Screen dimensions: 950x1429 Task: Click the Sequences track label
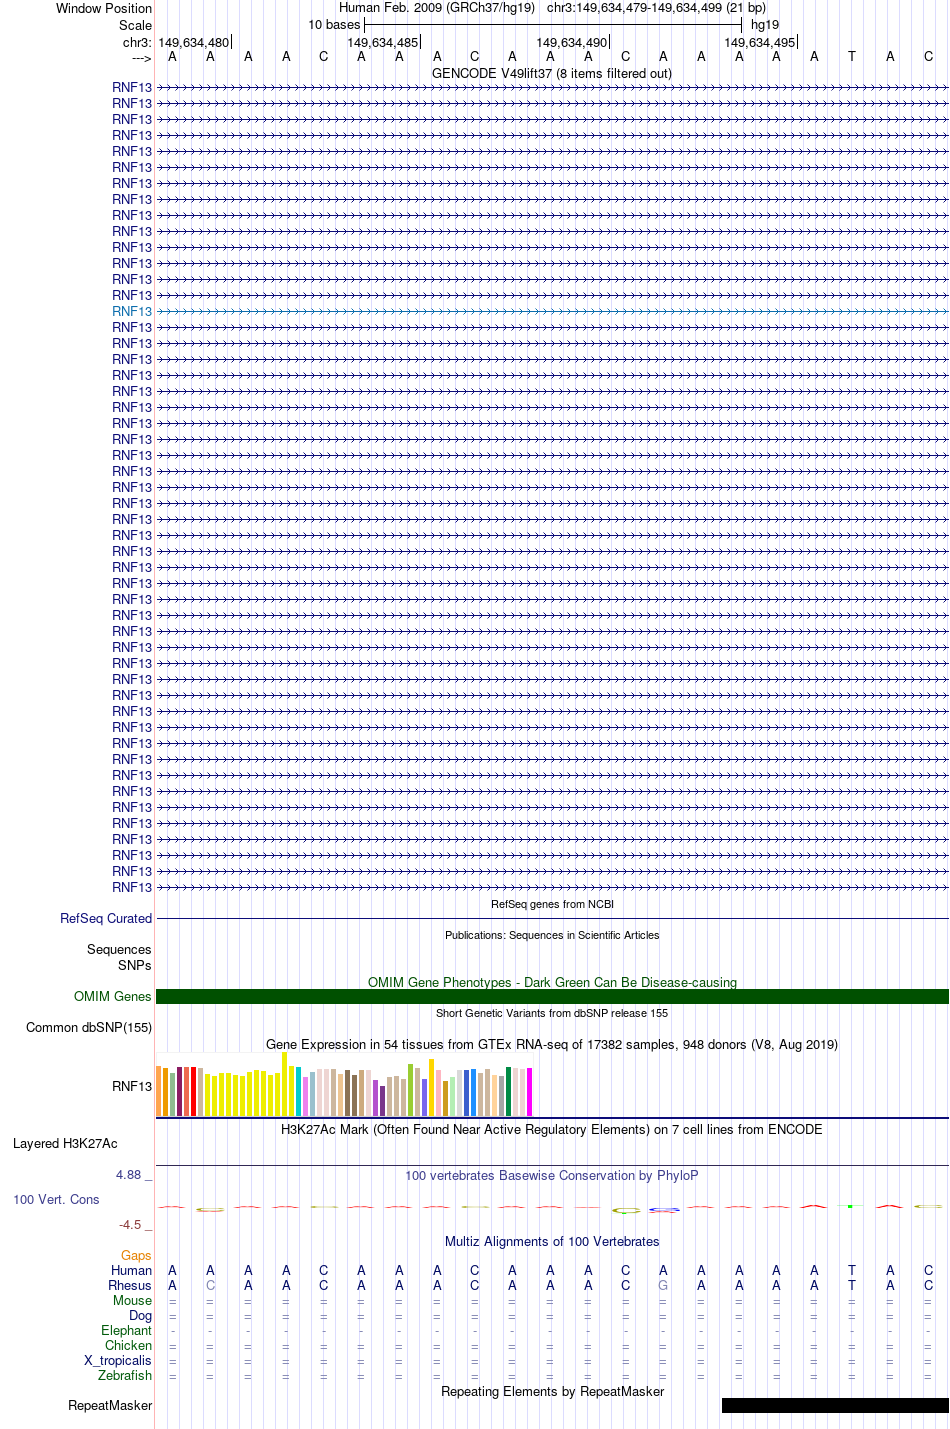(x=119, y=950)
